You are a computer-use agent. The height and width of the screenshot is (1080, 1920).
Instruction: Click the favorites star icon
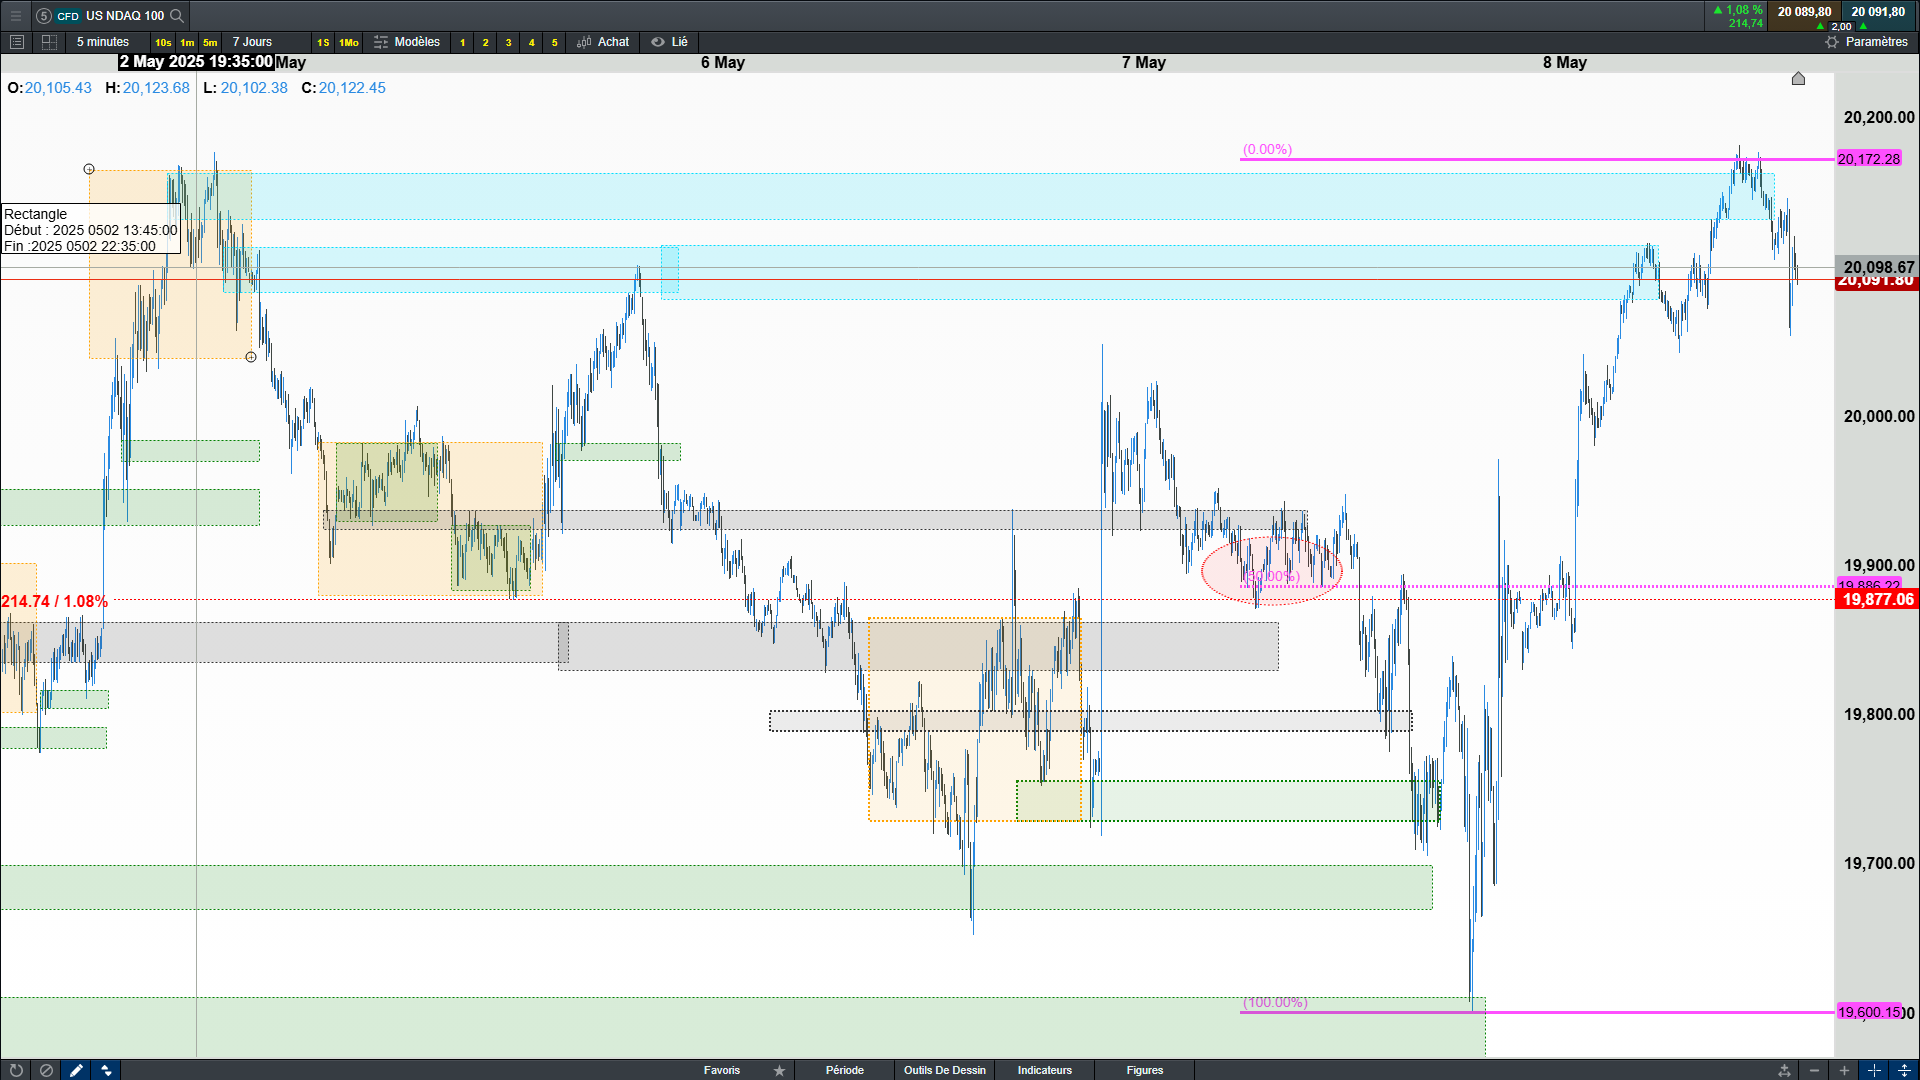(779, 1070)
